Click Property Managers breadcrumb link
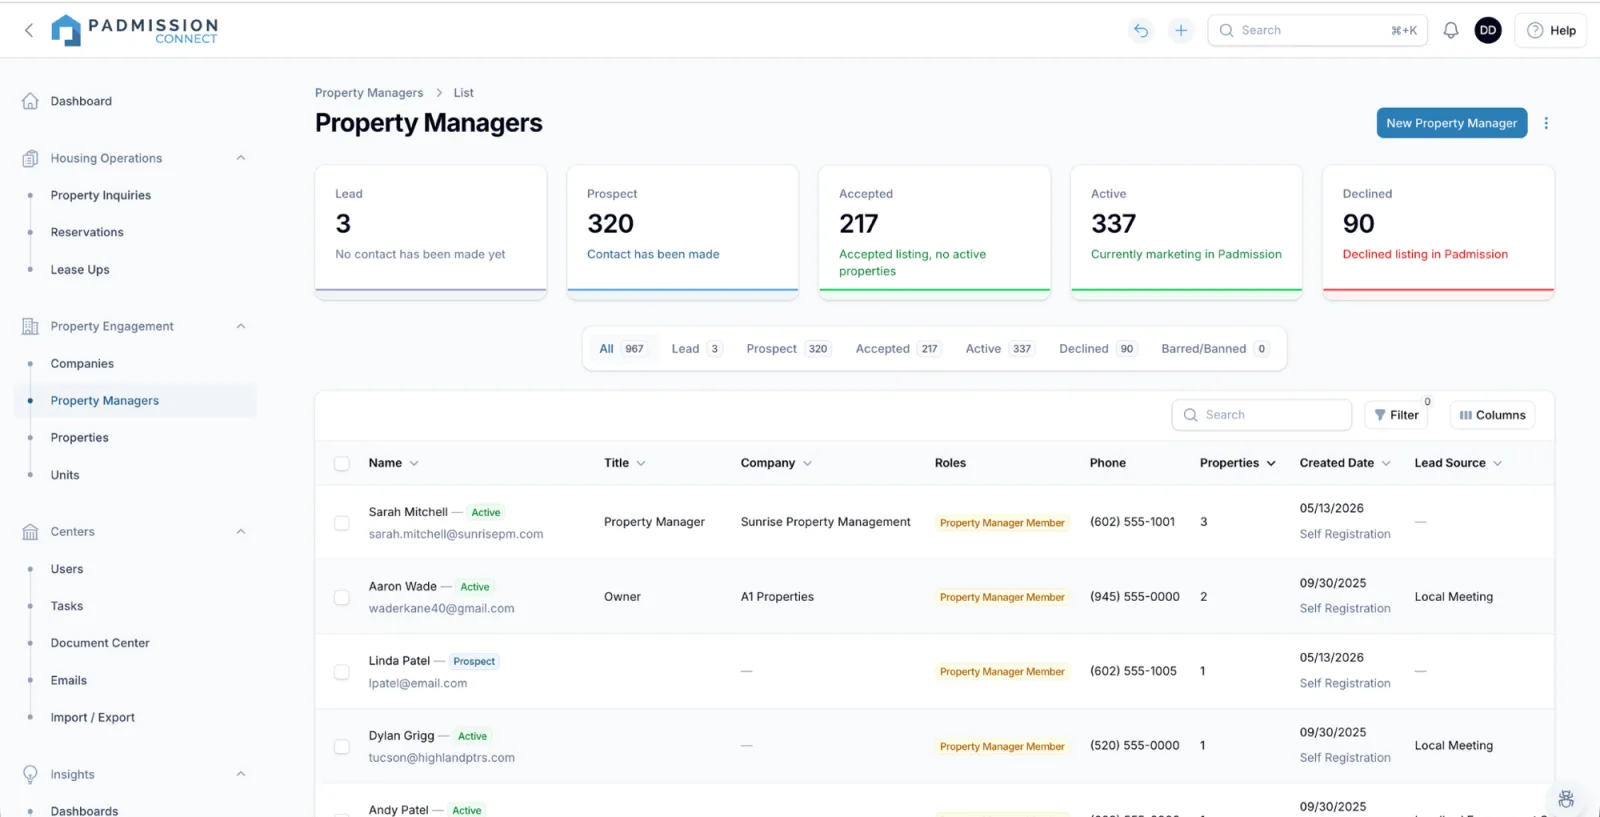This screenshot has width=1600, height=817. [x=369, y=93]
